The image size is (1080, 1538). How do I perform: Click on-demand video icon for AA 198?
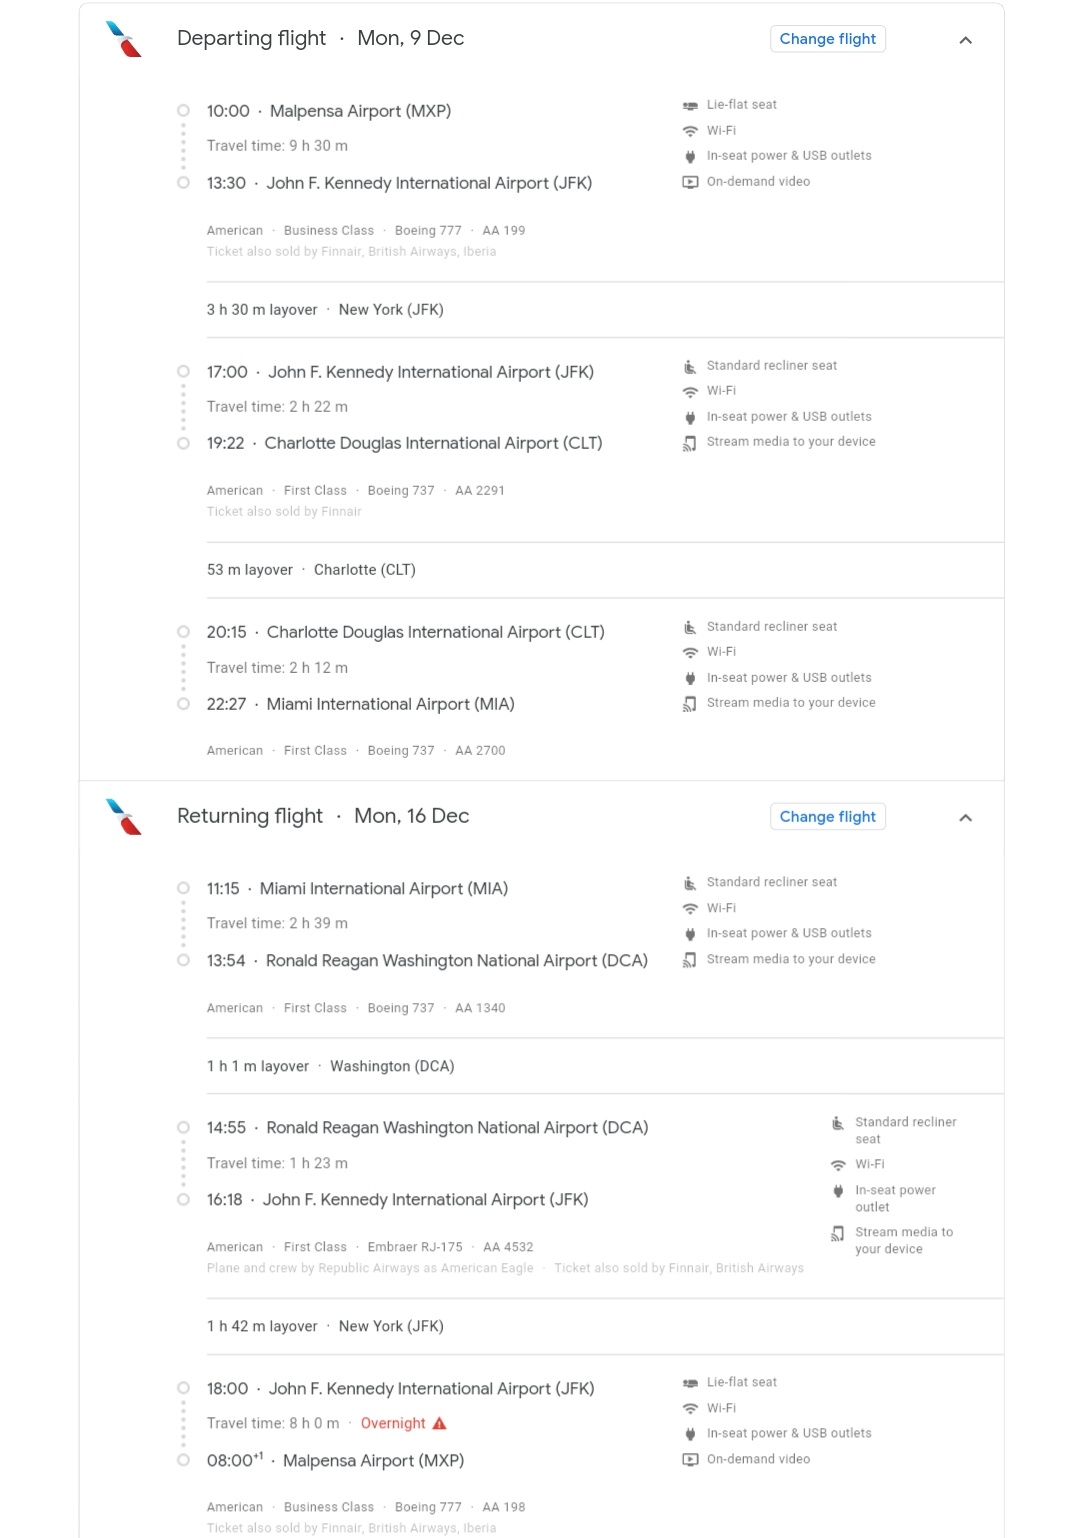[x=690, y=1460]
